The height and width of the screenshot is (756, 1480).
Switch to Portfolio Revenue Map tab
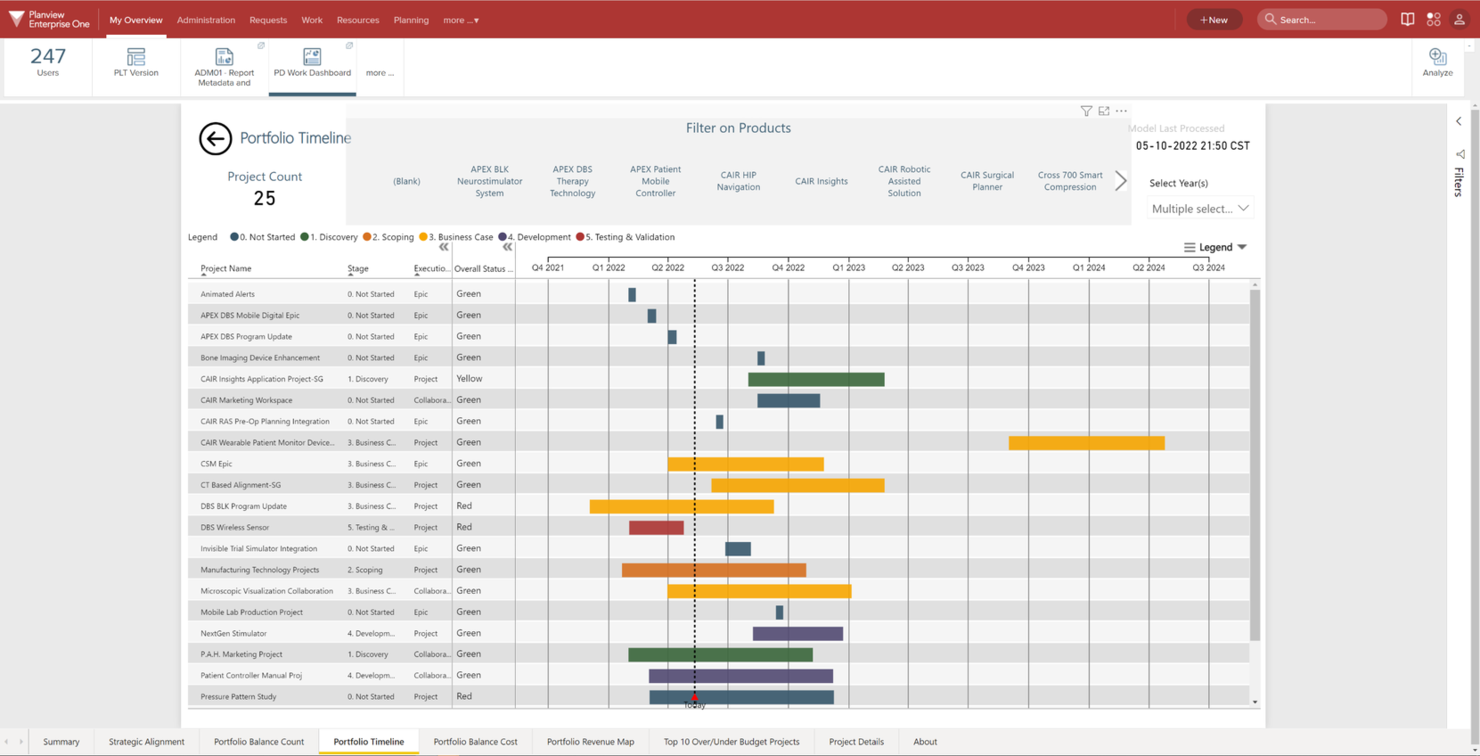click(591, 742)
